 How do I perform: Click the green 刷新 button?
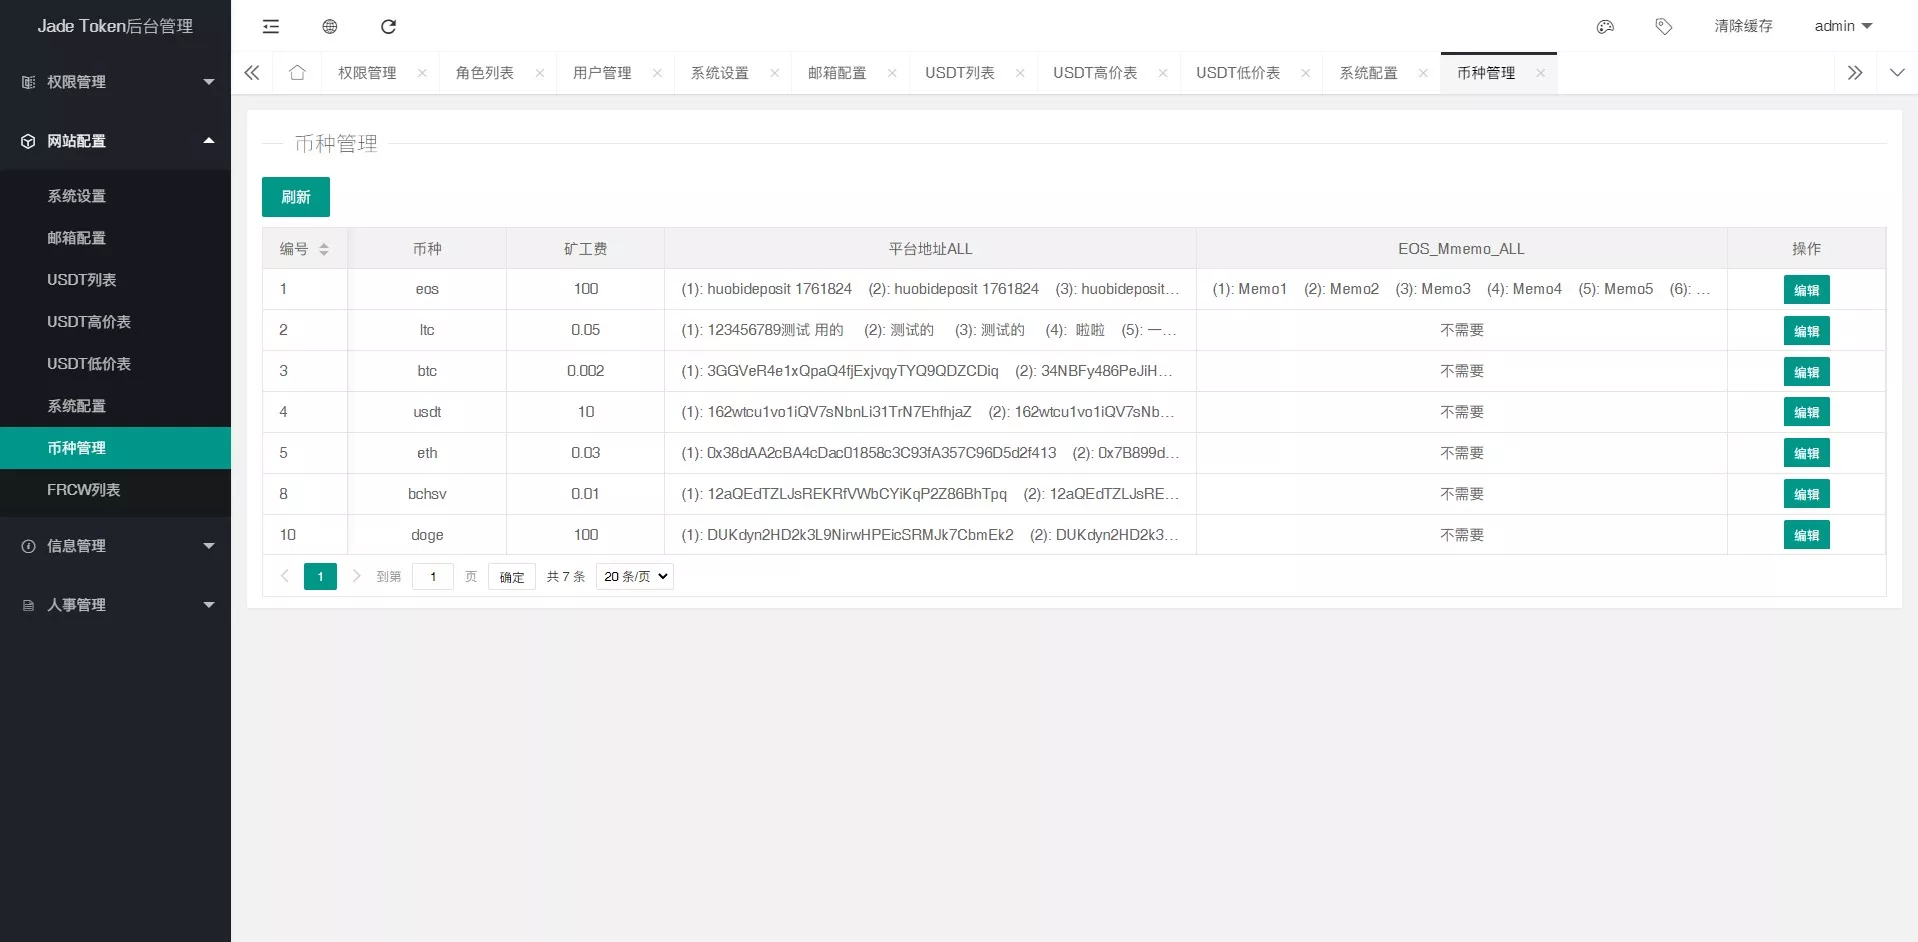pyautogui.click(x=296, y=197)
